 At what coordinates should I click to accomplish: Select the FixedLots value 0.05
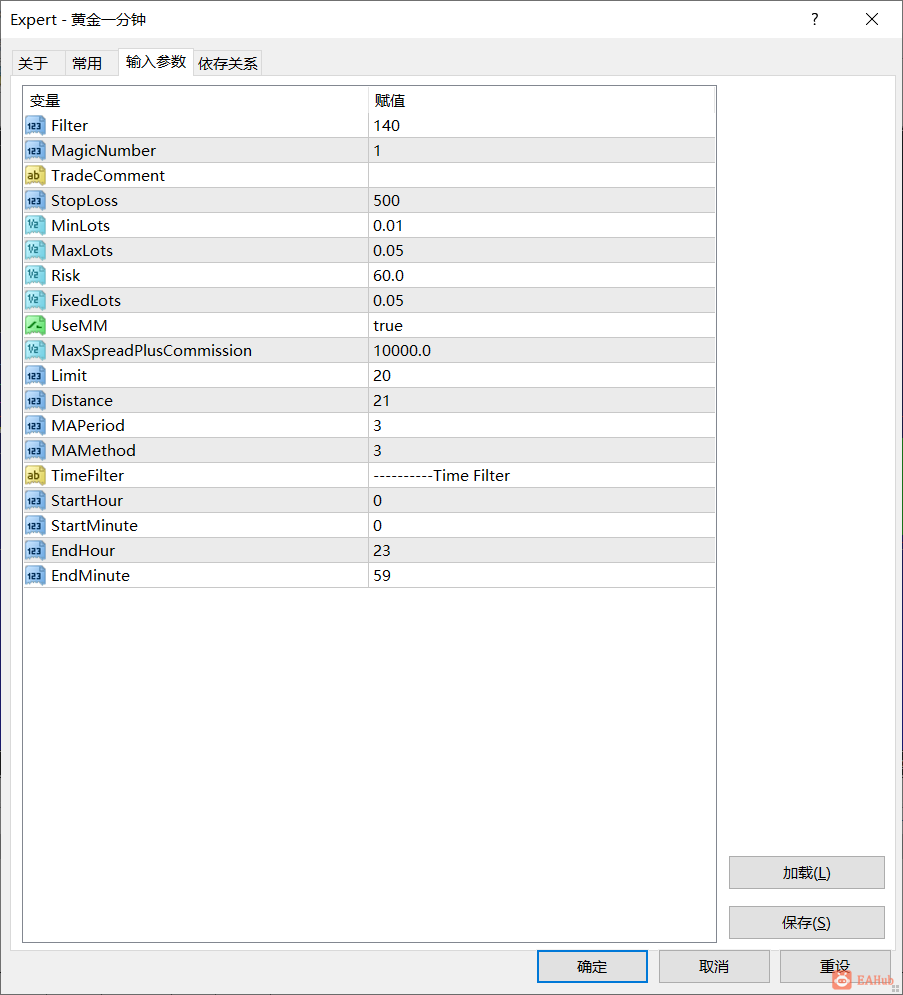tap(388, 301)
